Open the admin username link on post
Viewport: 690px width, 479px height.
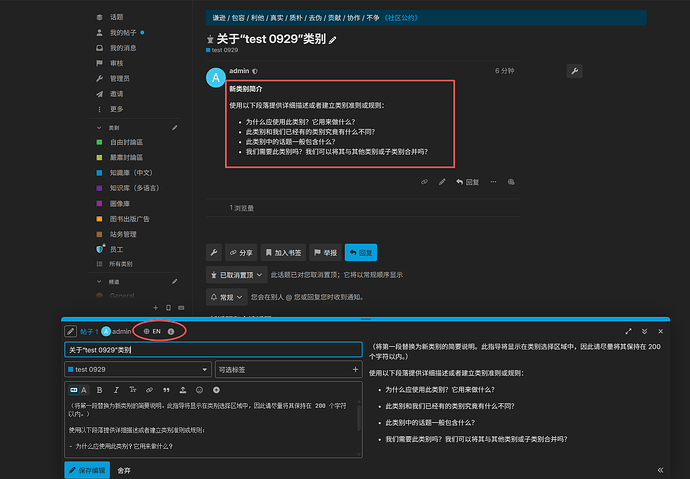pyautogui.click(x=239, y=71)
